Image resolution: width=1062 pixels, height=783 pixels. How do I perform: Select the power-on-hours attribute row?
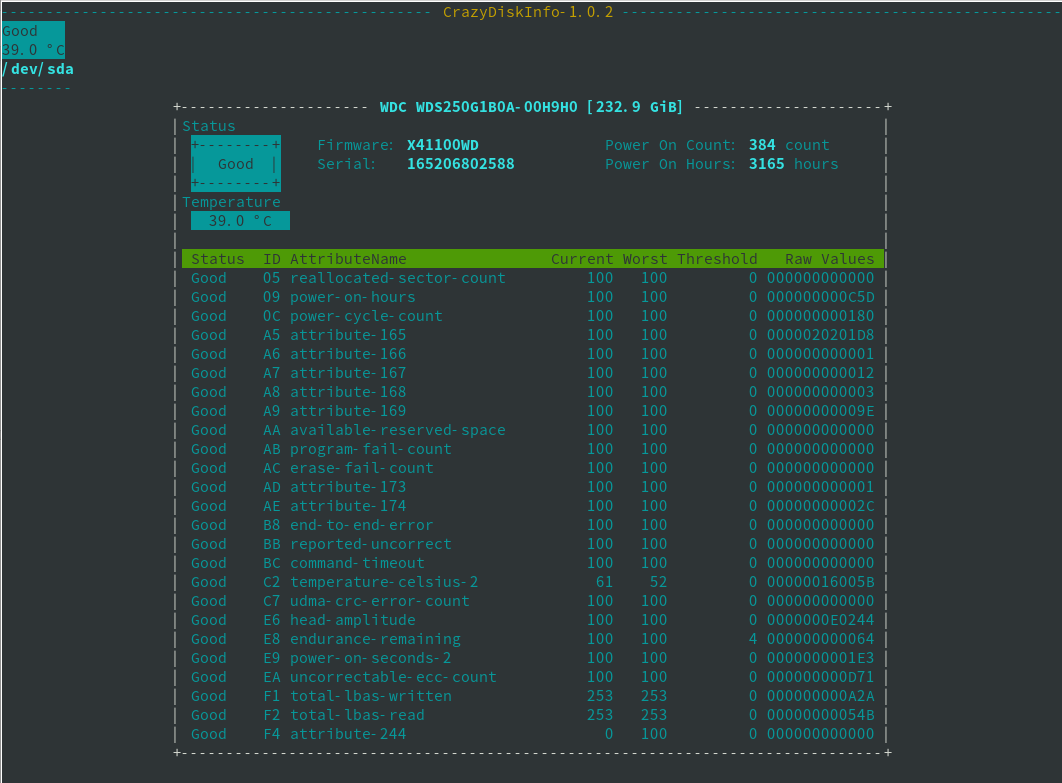tap(533, 297)
